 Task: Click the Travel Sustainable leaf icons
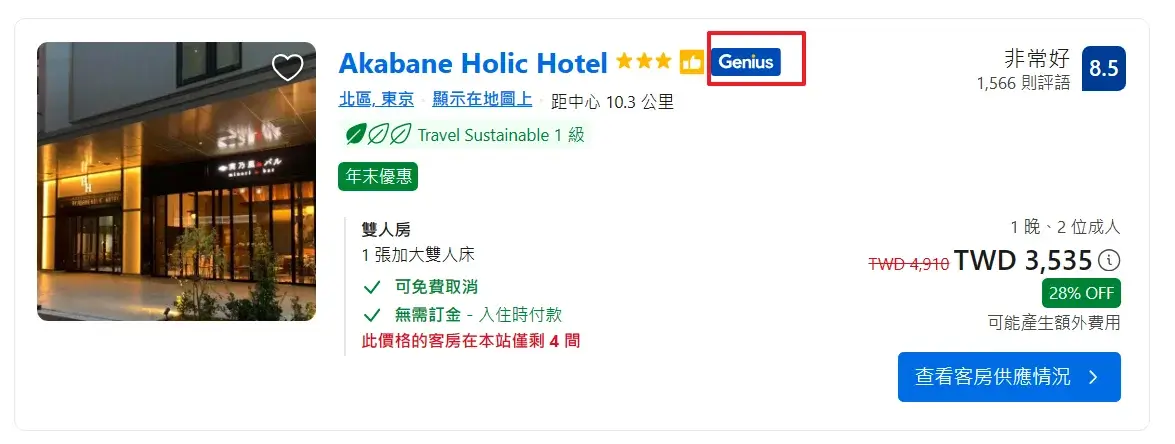tap(377, 134)
